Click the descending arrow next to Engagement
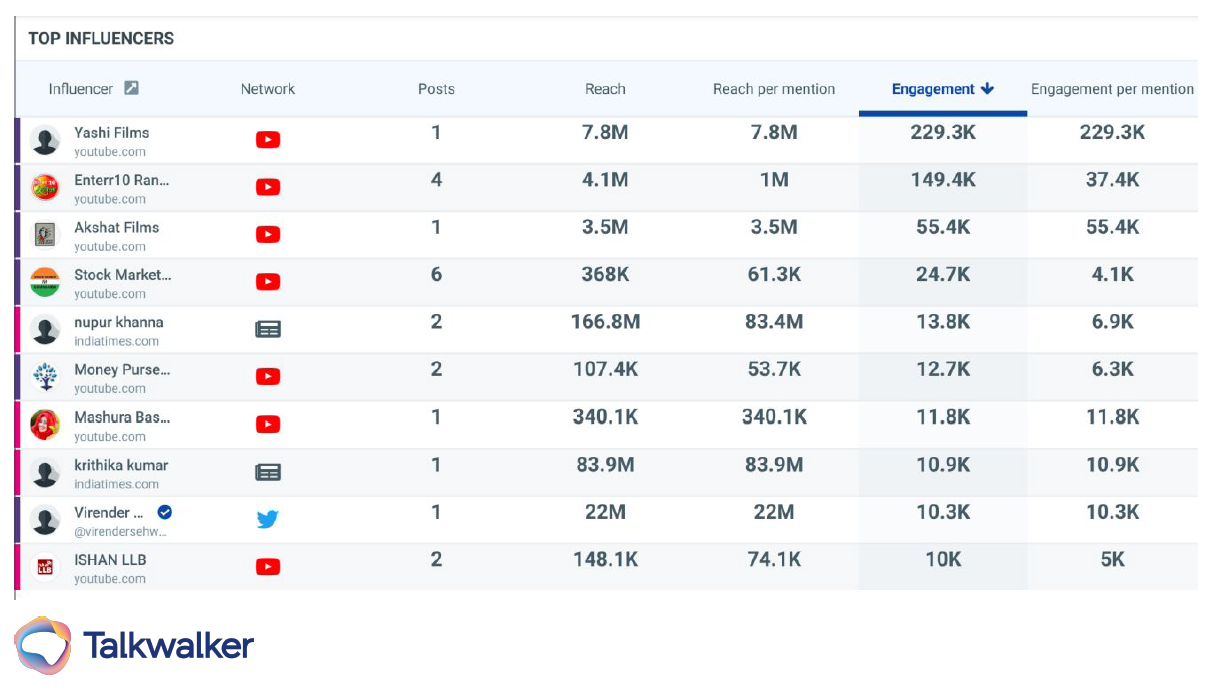 click(988, 89)
